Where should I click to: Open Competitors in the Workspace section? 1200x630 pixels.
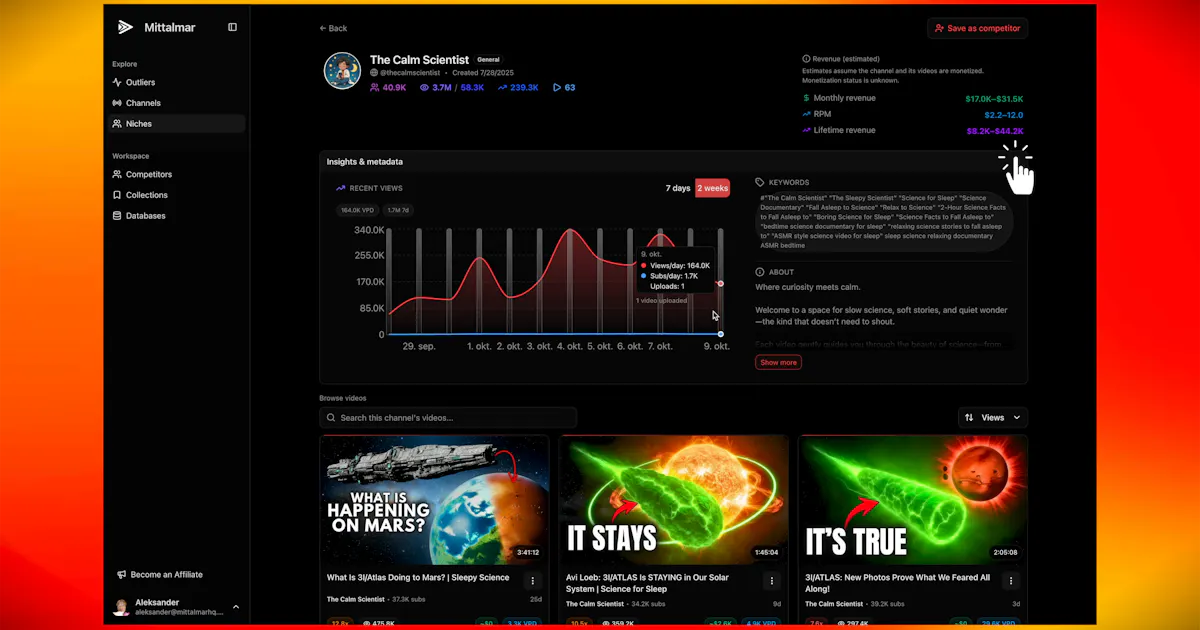[x=176, y=174]
